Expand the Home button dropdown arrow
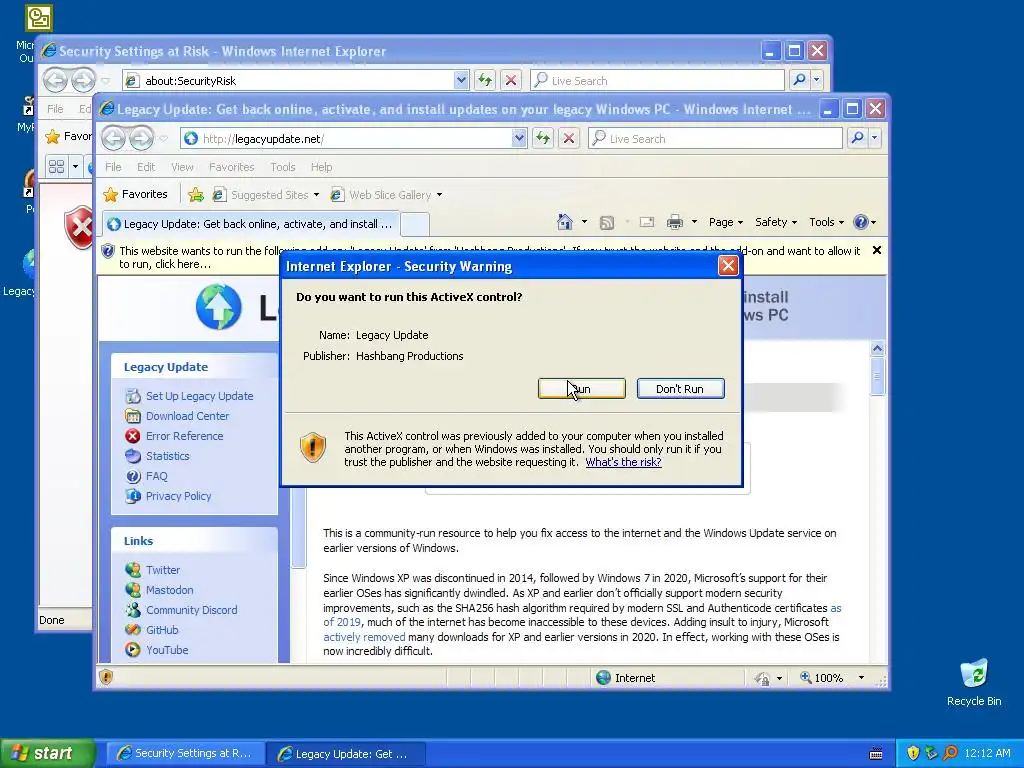This screenshot has width=1024, height=768. coord(584,222)
